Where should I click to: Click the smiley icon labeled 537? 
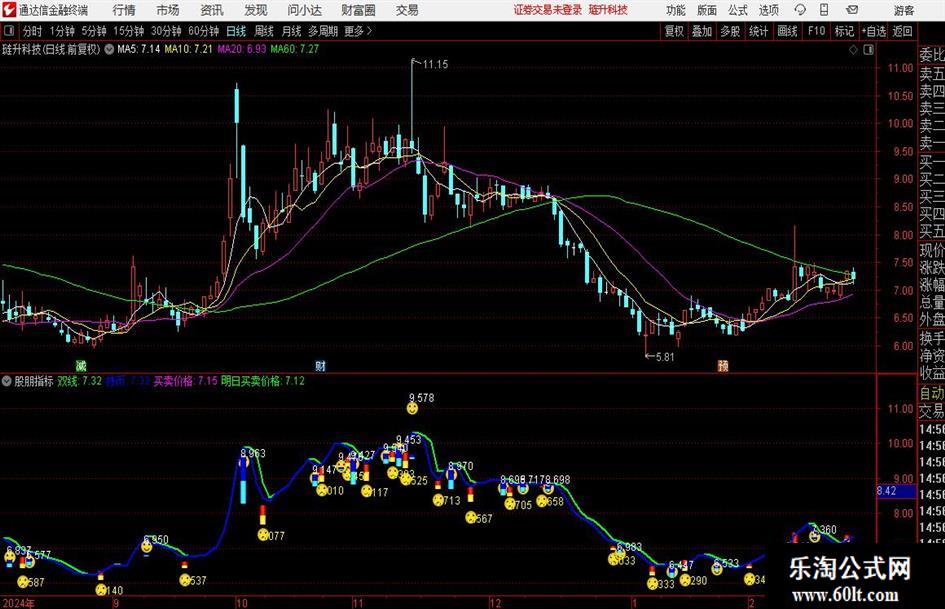pyautogui.click(x=184, y=580)
